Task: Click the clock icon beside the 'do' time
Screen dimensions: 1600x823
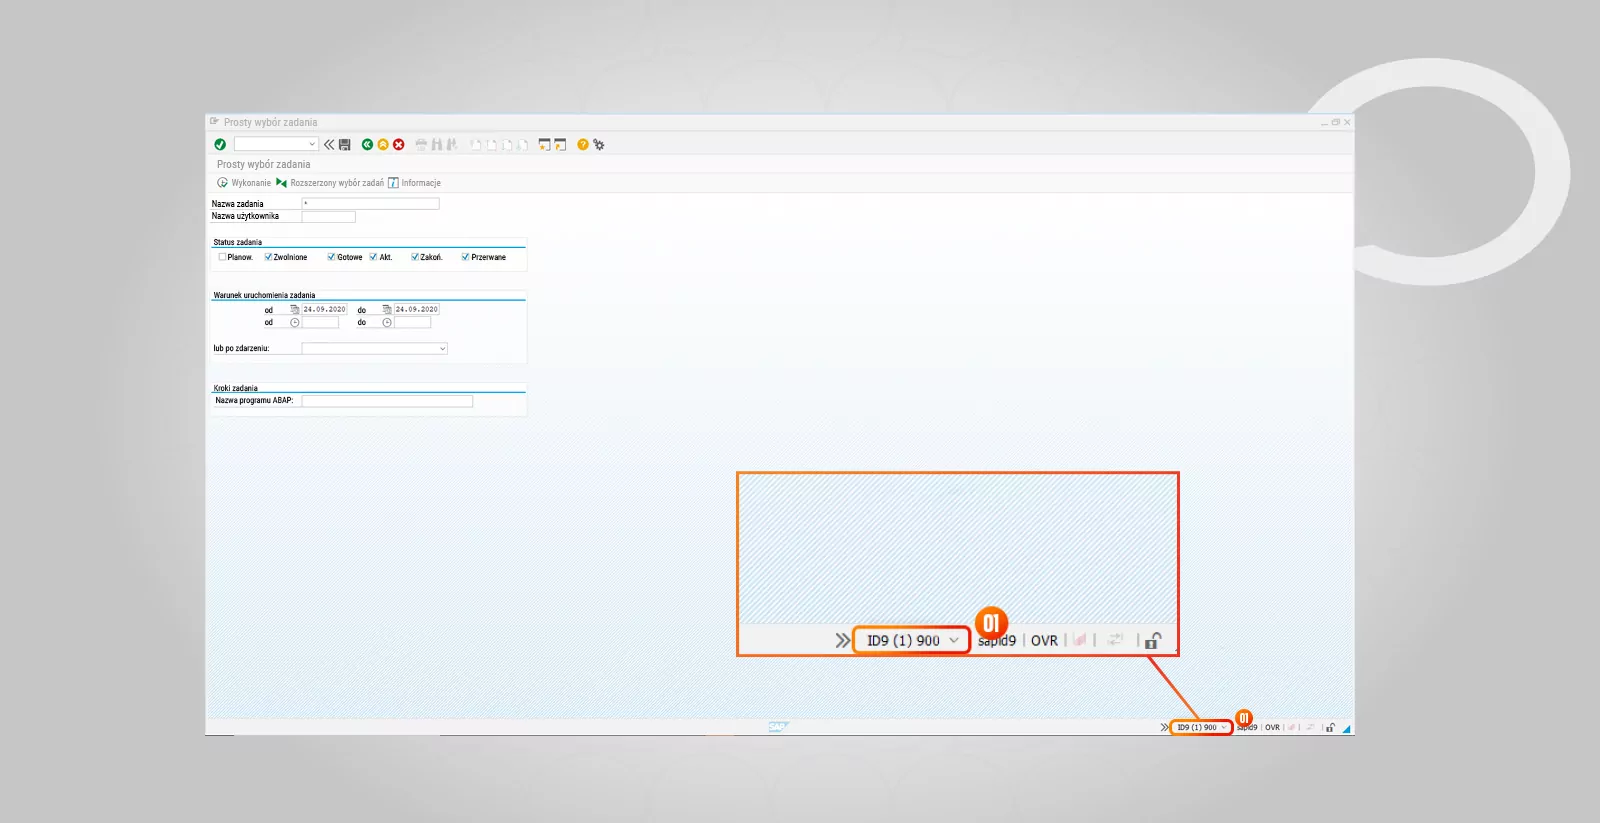Action: 387,323
